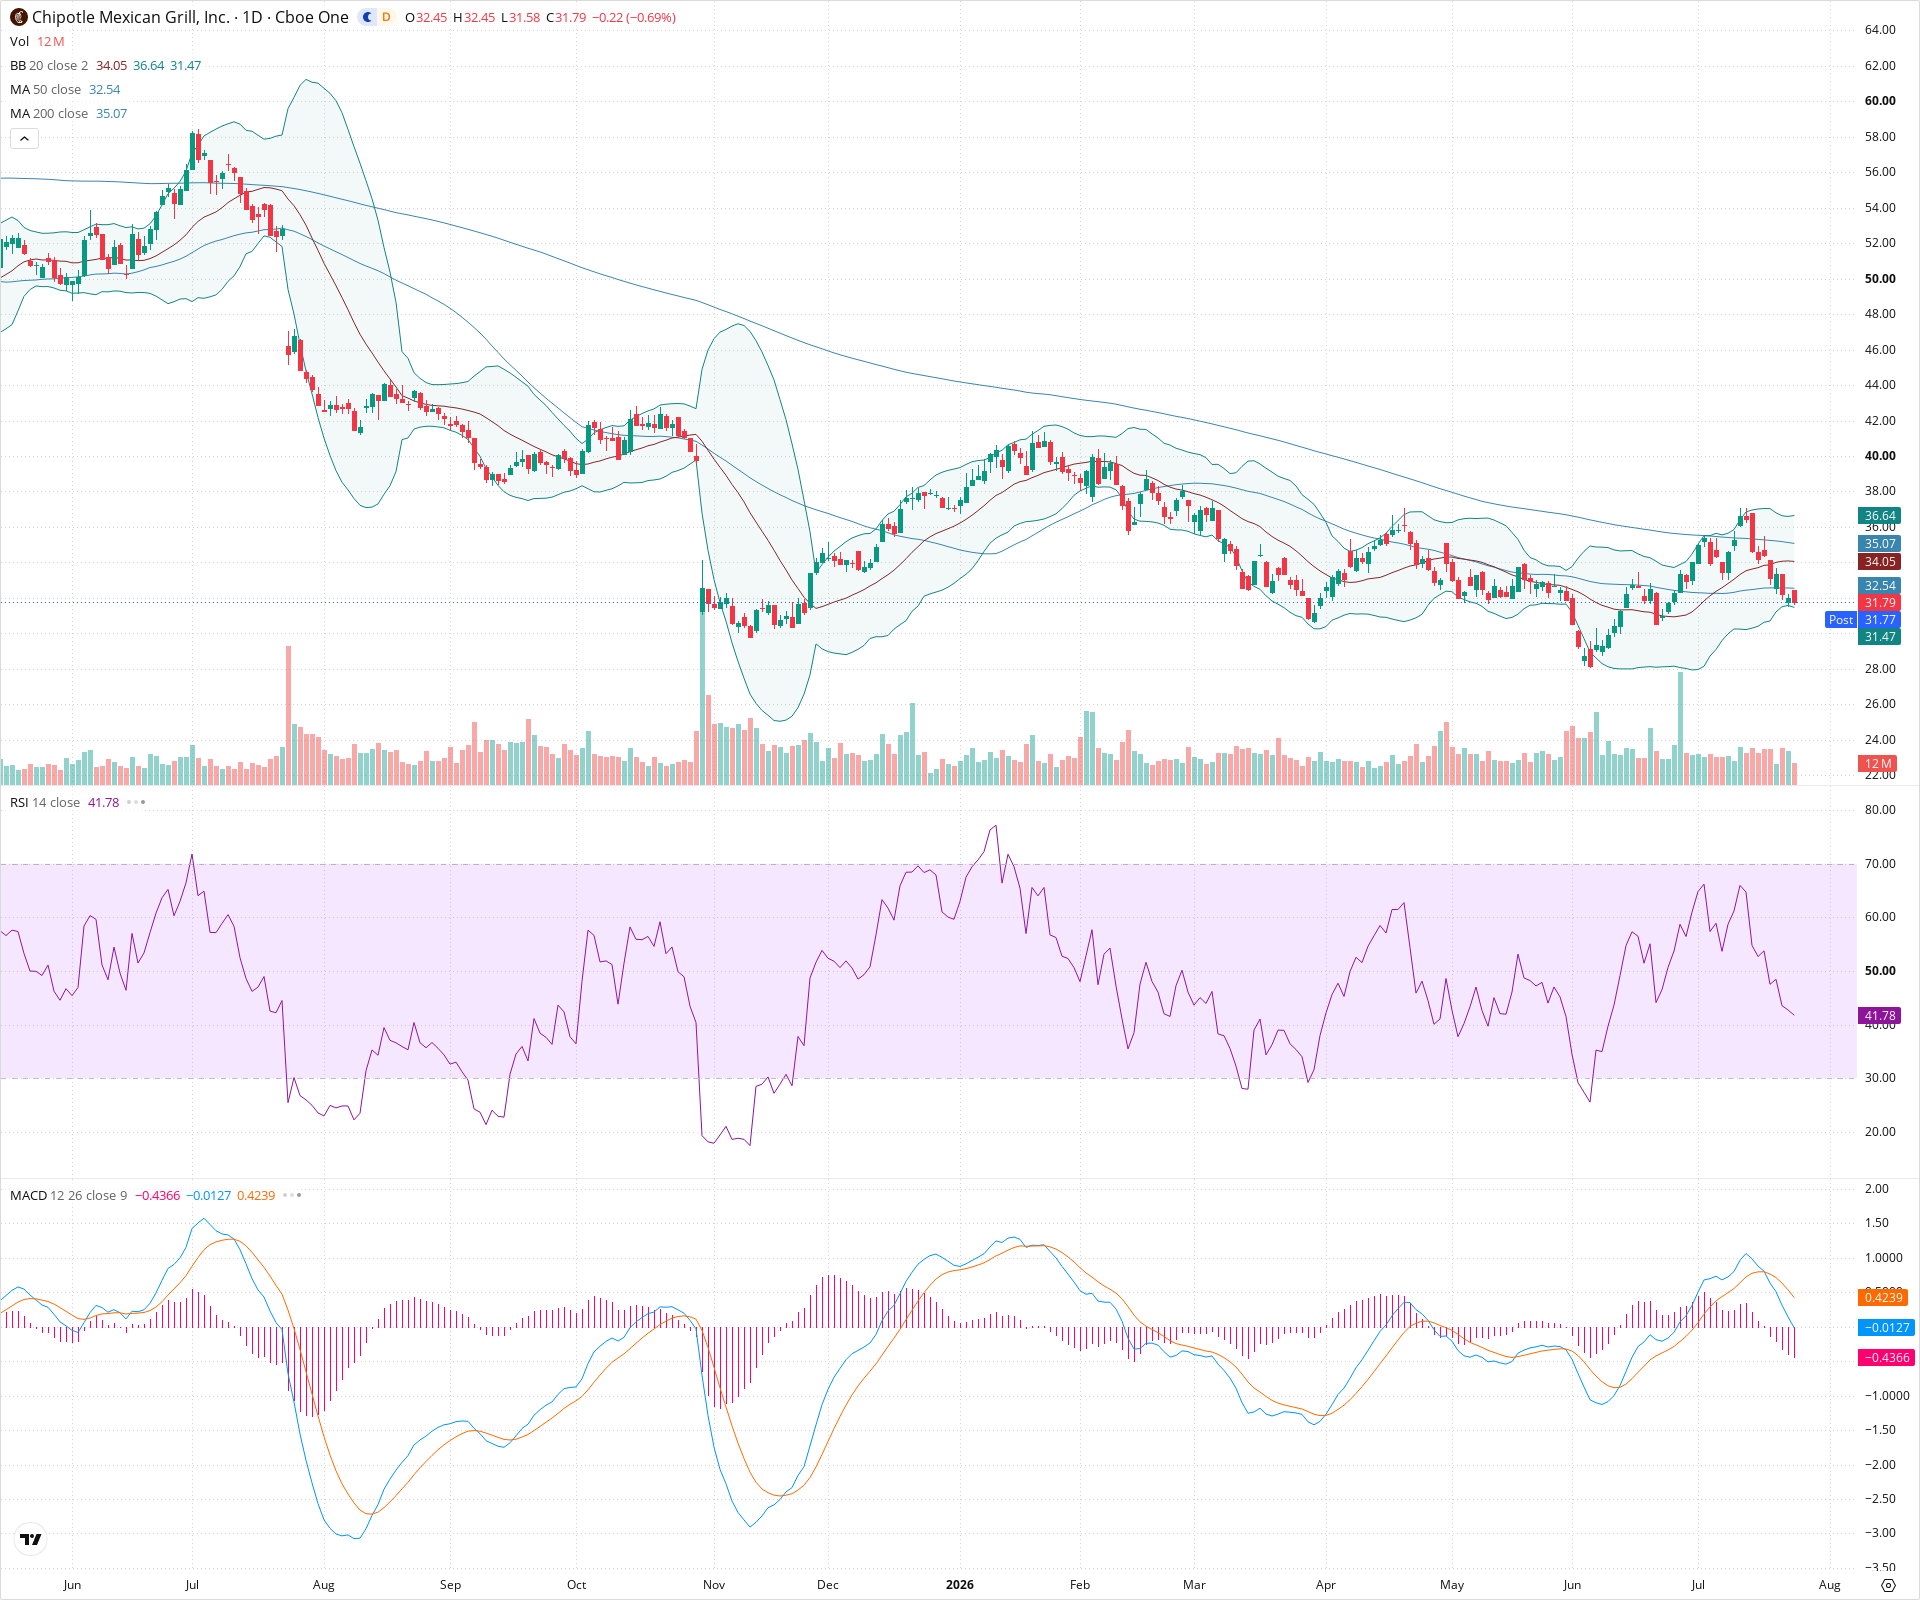Click the 2026 label on time axis

click(x=959, y=1585)
